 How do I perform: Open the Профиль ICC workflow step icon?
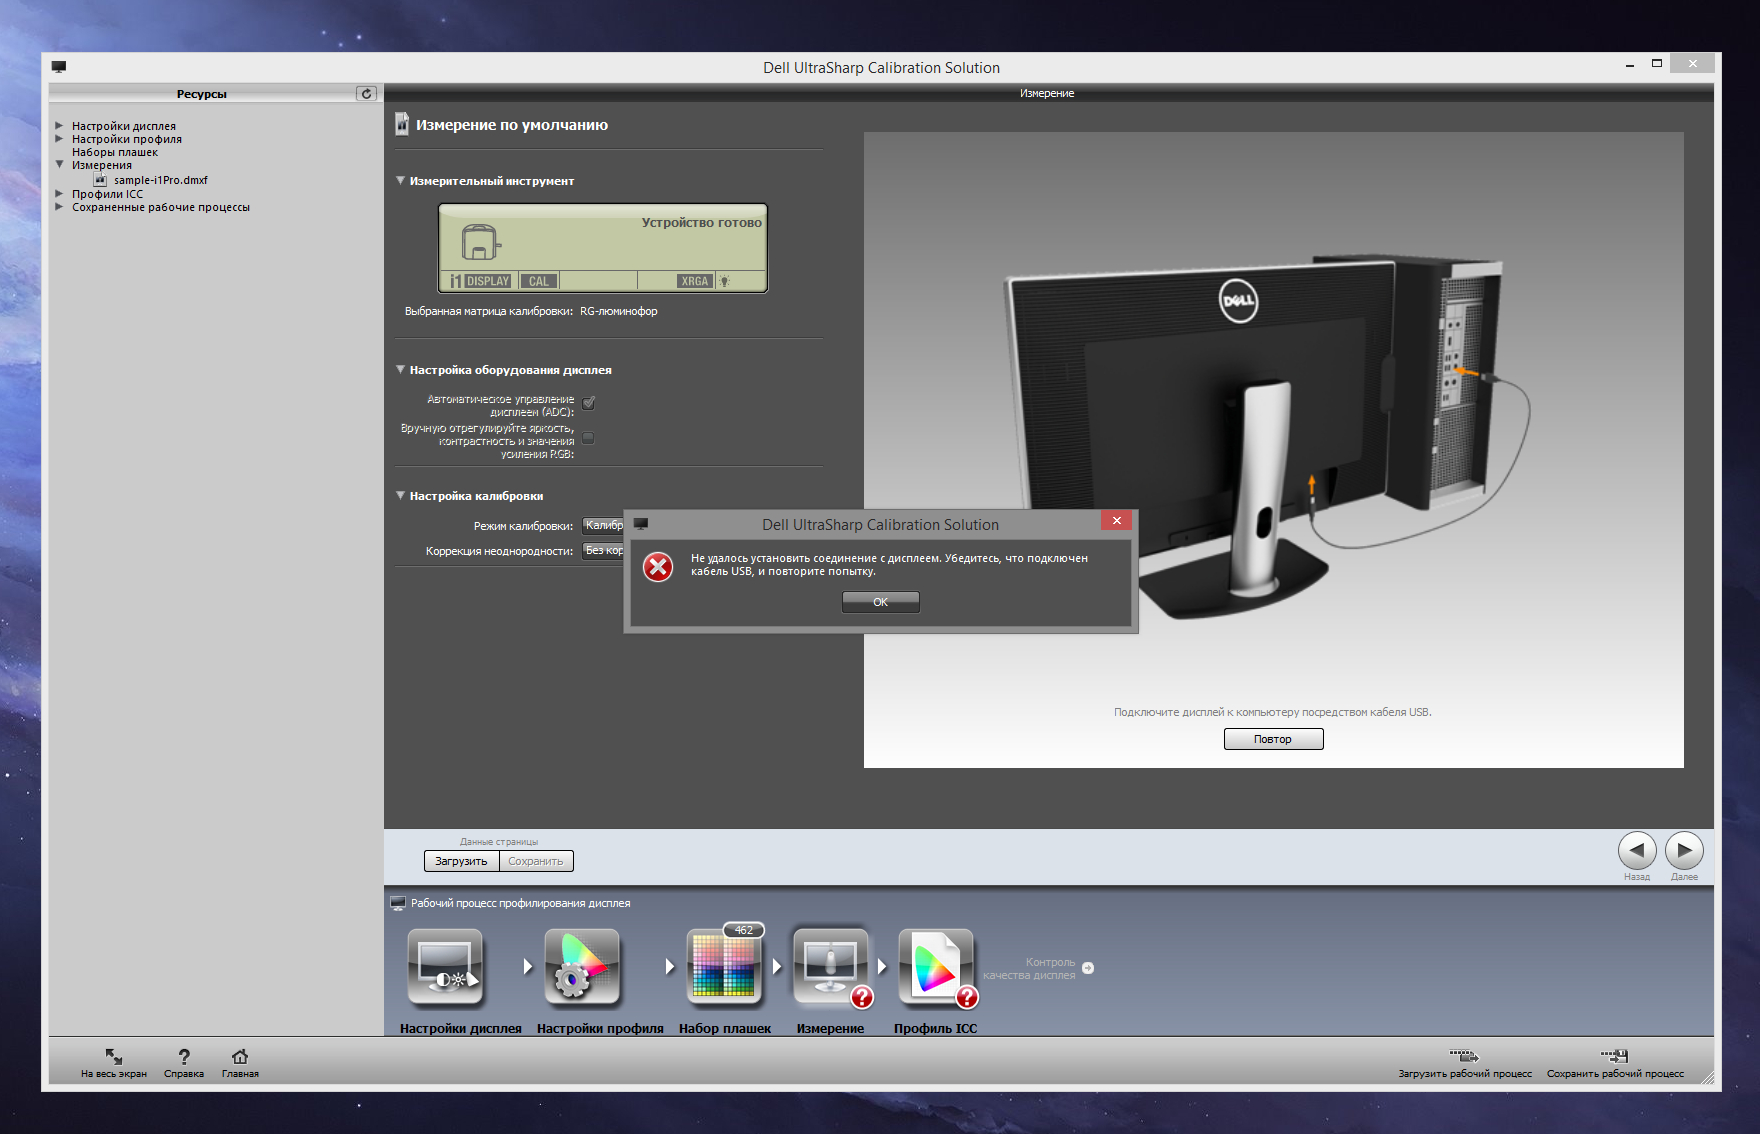coord(936,966)
